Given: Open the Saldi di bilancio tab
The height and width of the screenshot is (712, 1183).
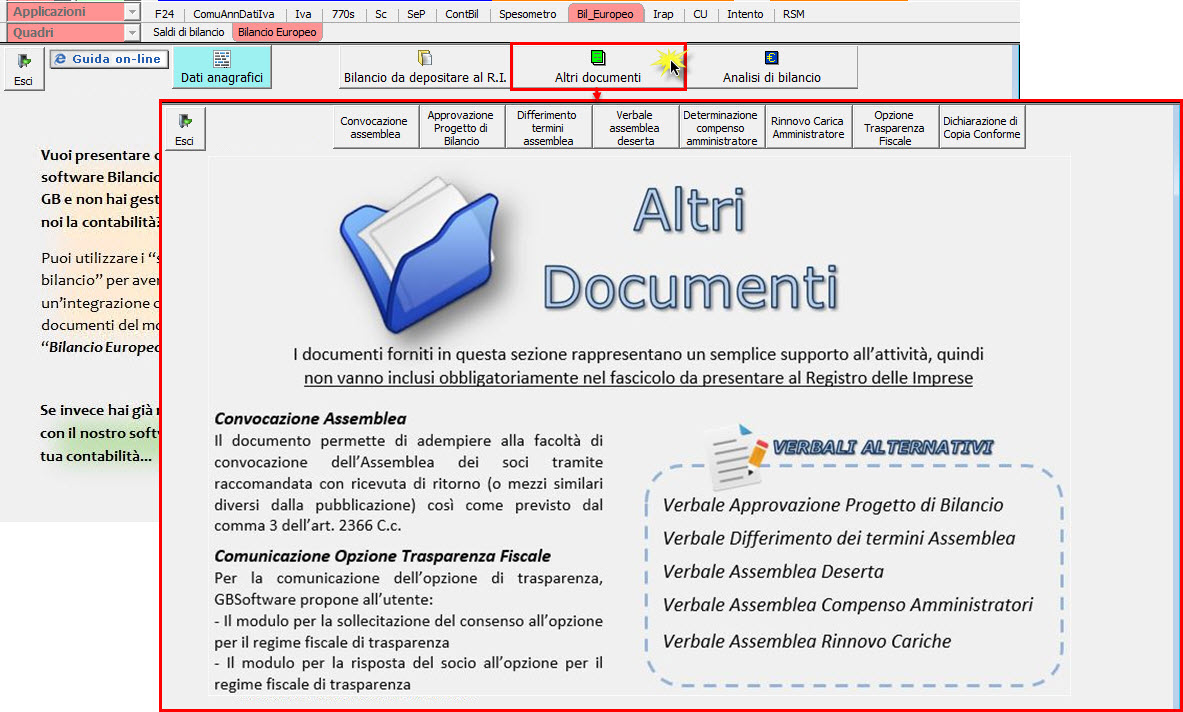Looking at the screenshot, I should pyautogui.click(x=189, y=32).
